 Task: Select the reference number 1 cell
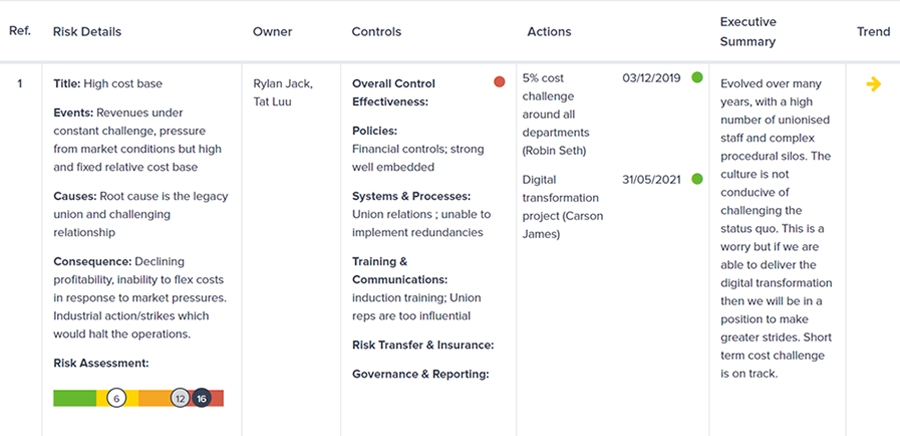coord(20,84)
